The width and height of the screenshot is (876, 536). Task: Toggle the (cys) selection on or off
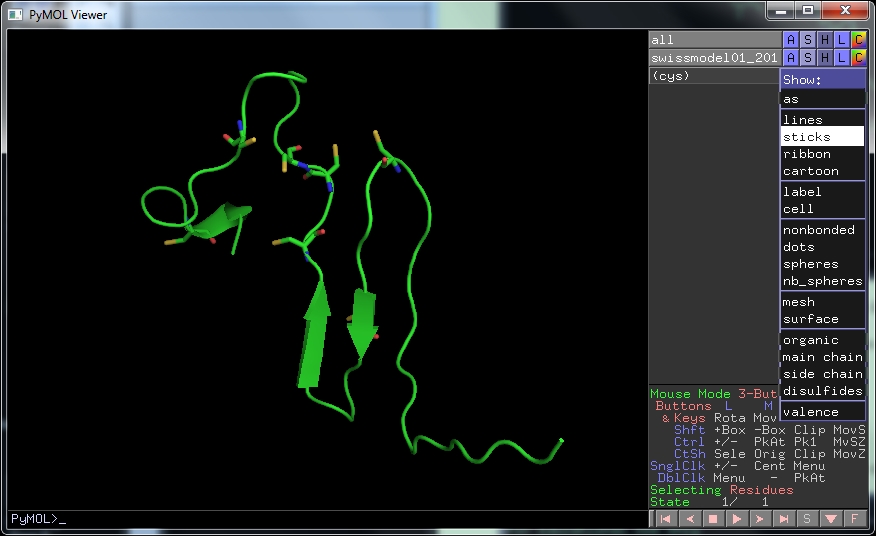714,76
